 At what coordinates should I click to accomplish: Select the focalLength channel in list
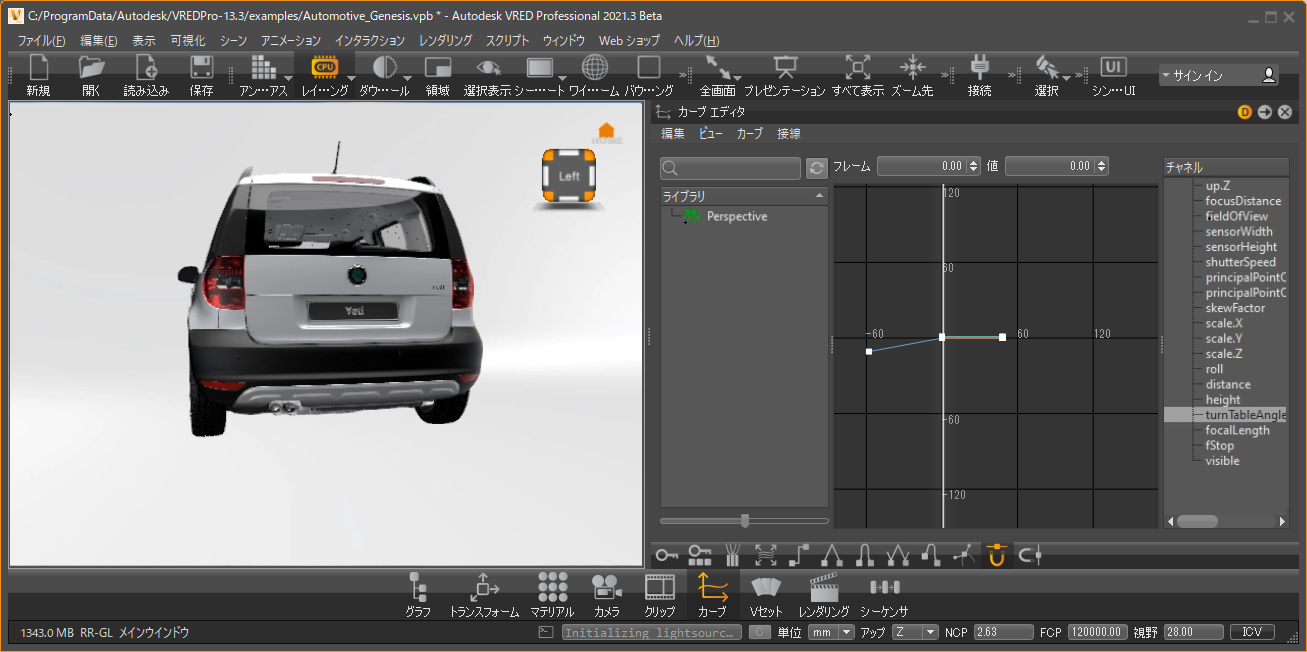click(1237, 430)
